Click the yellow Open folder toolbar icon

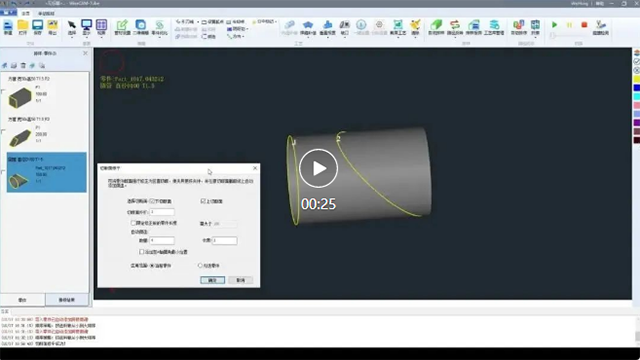[x=23, y=25]
